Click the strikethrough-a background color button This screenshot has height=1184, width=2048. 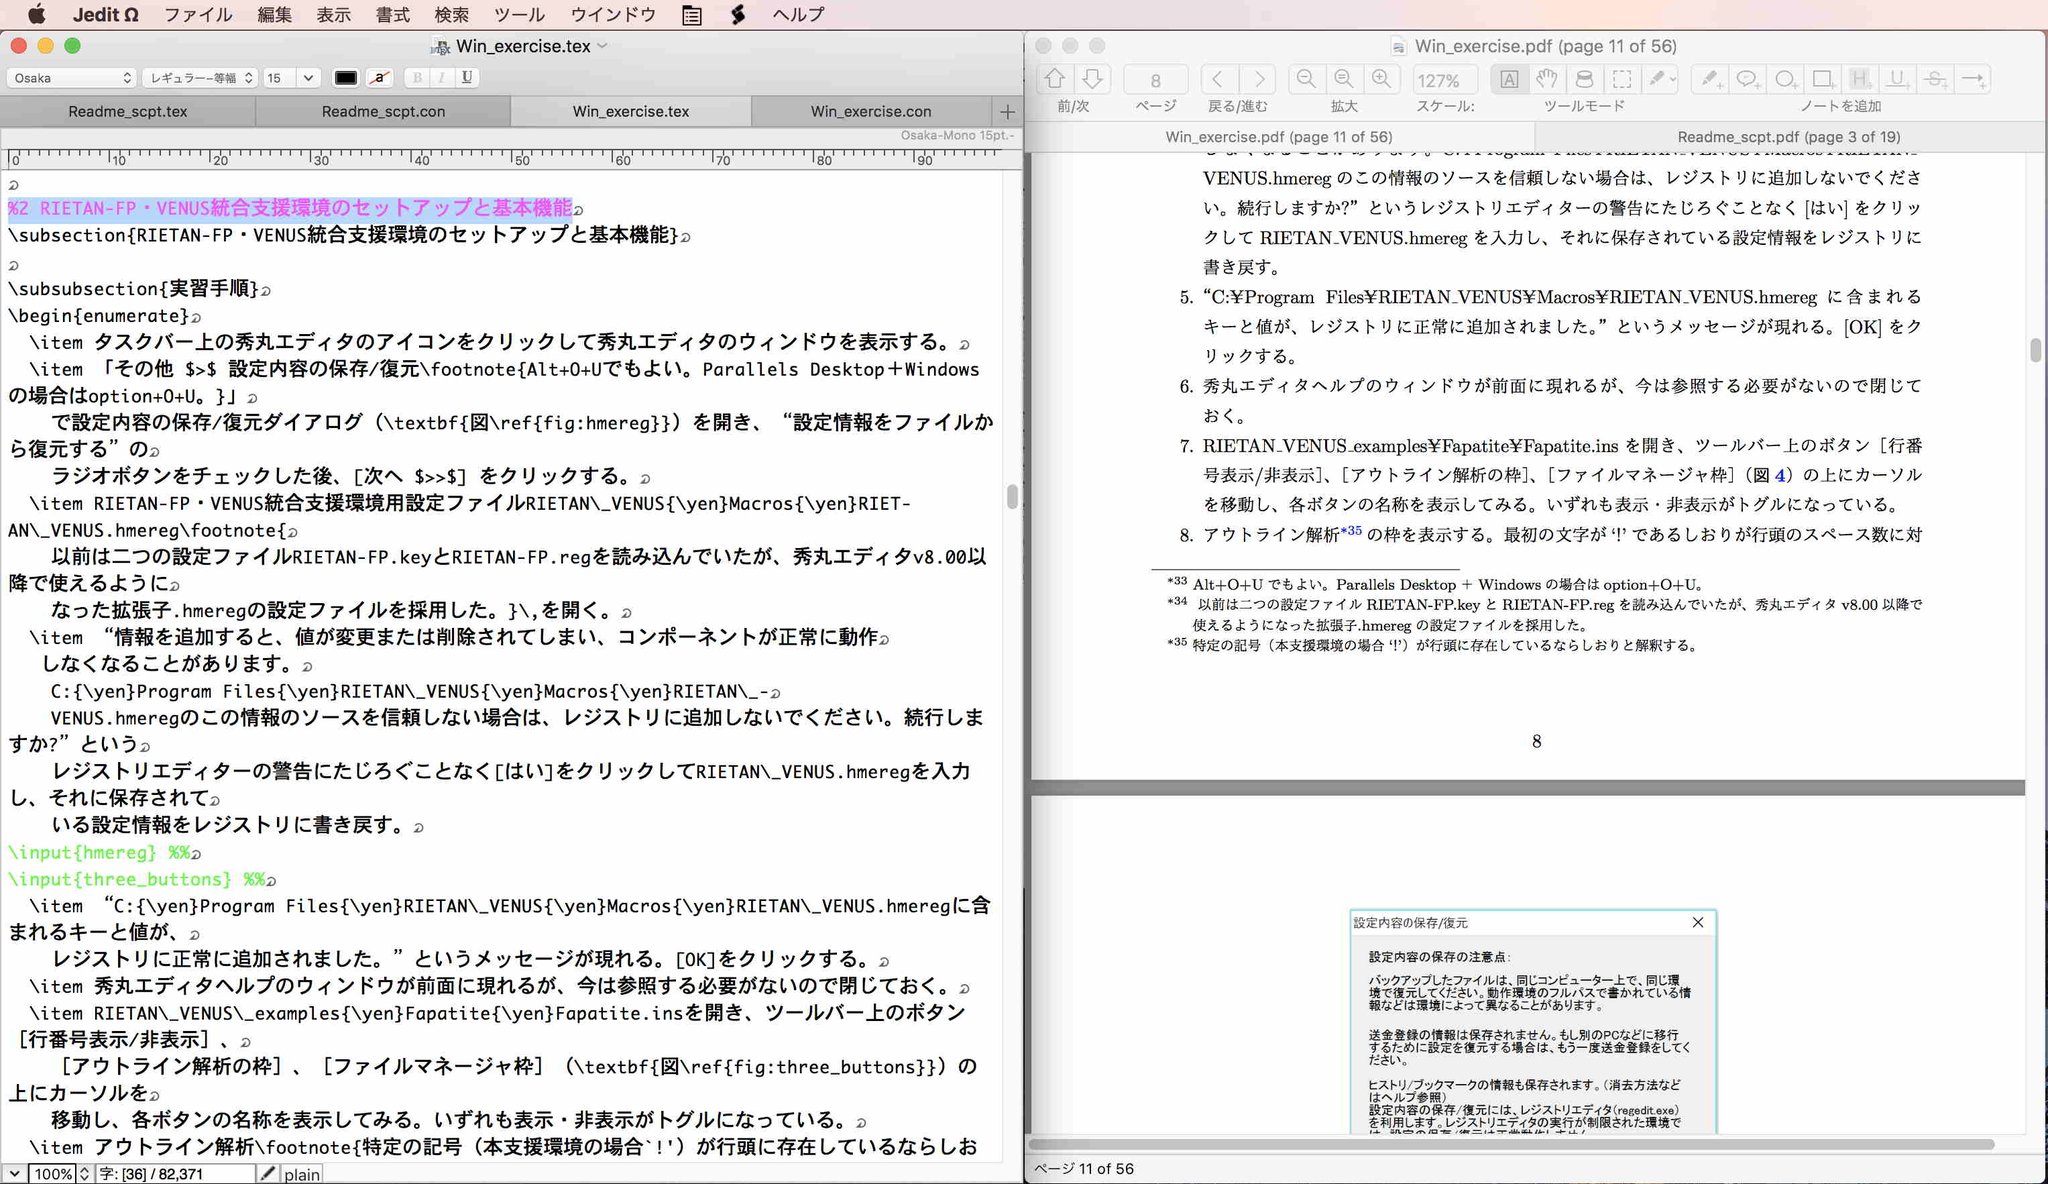(378, 77)
